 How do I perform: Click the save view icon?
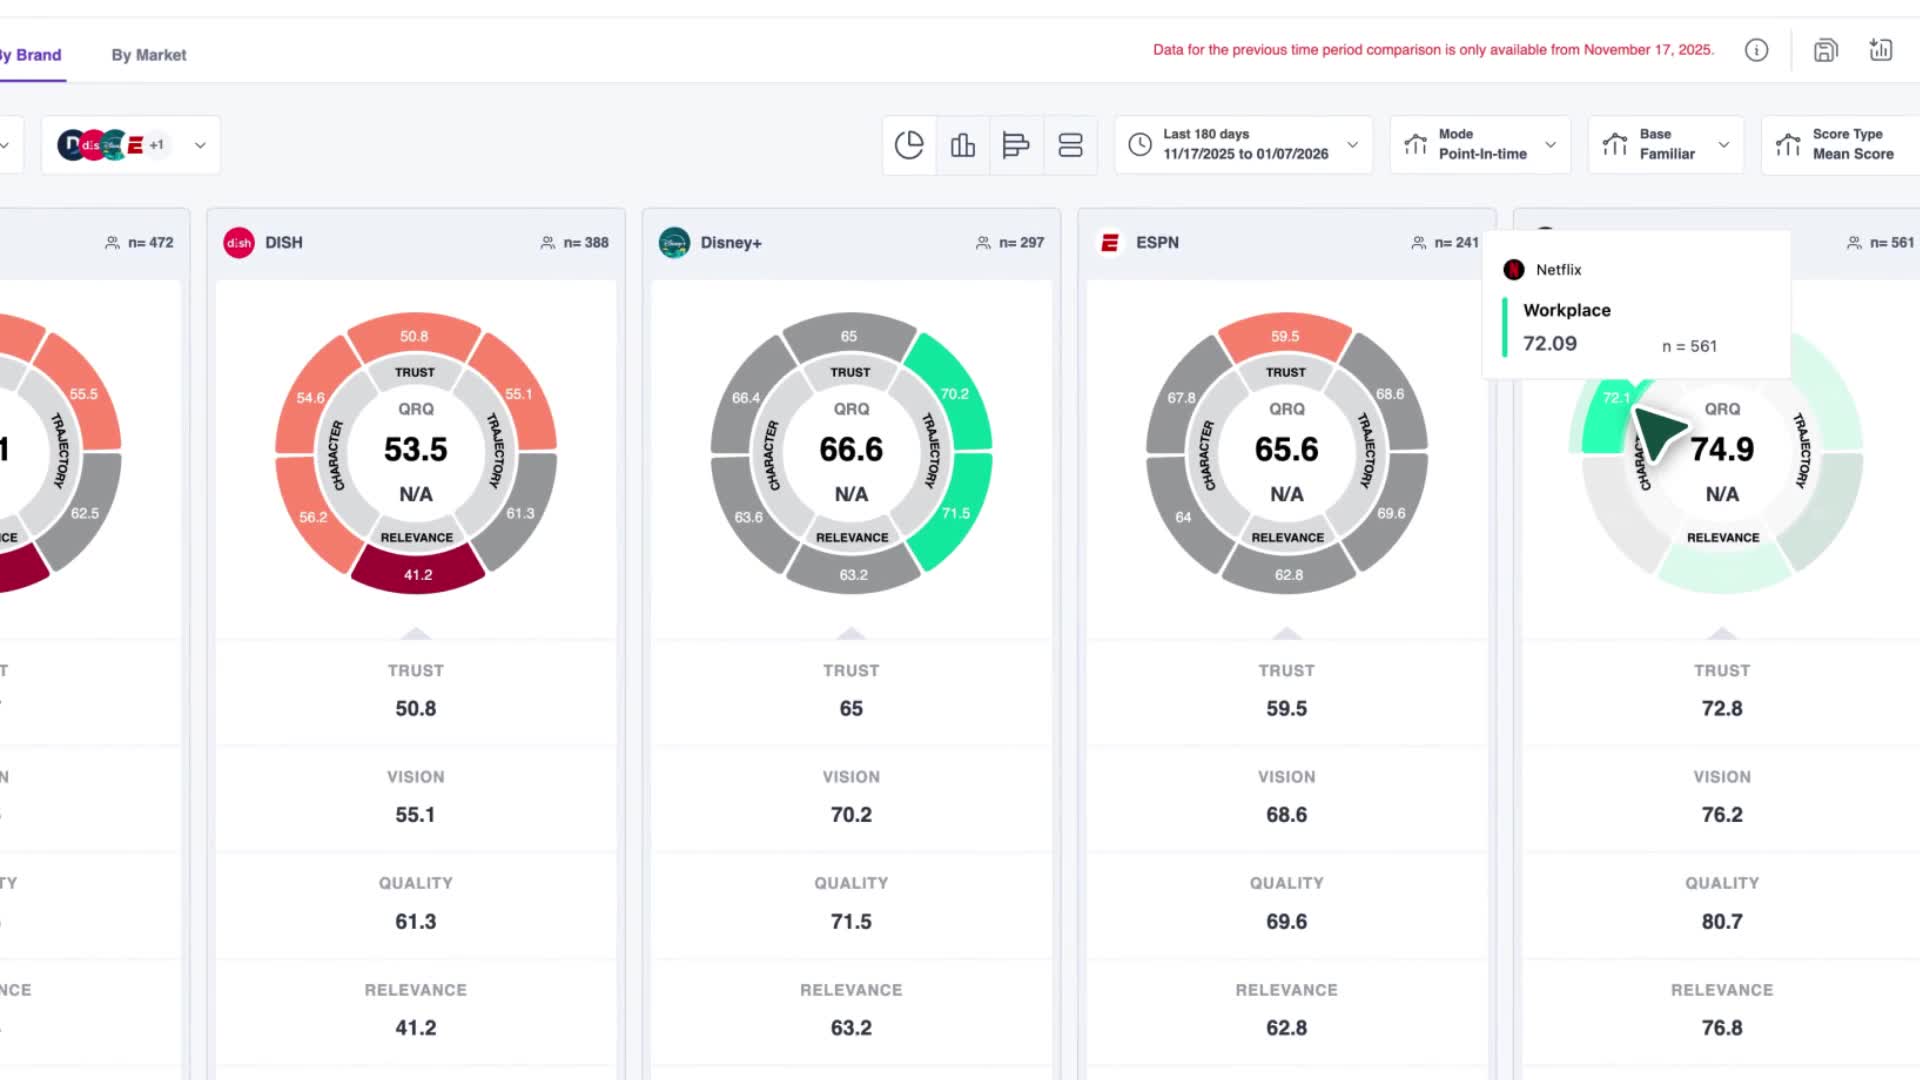tap(1826, 50)
